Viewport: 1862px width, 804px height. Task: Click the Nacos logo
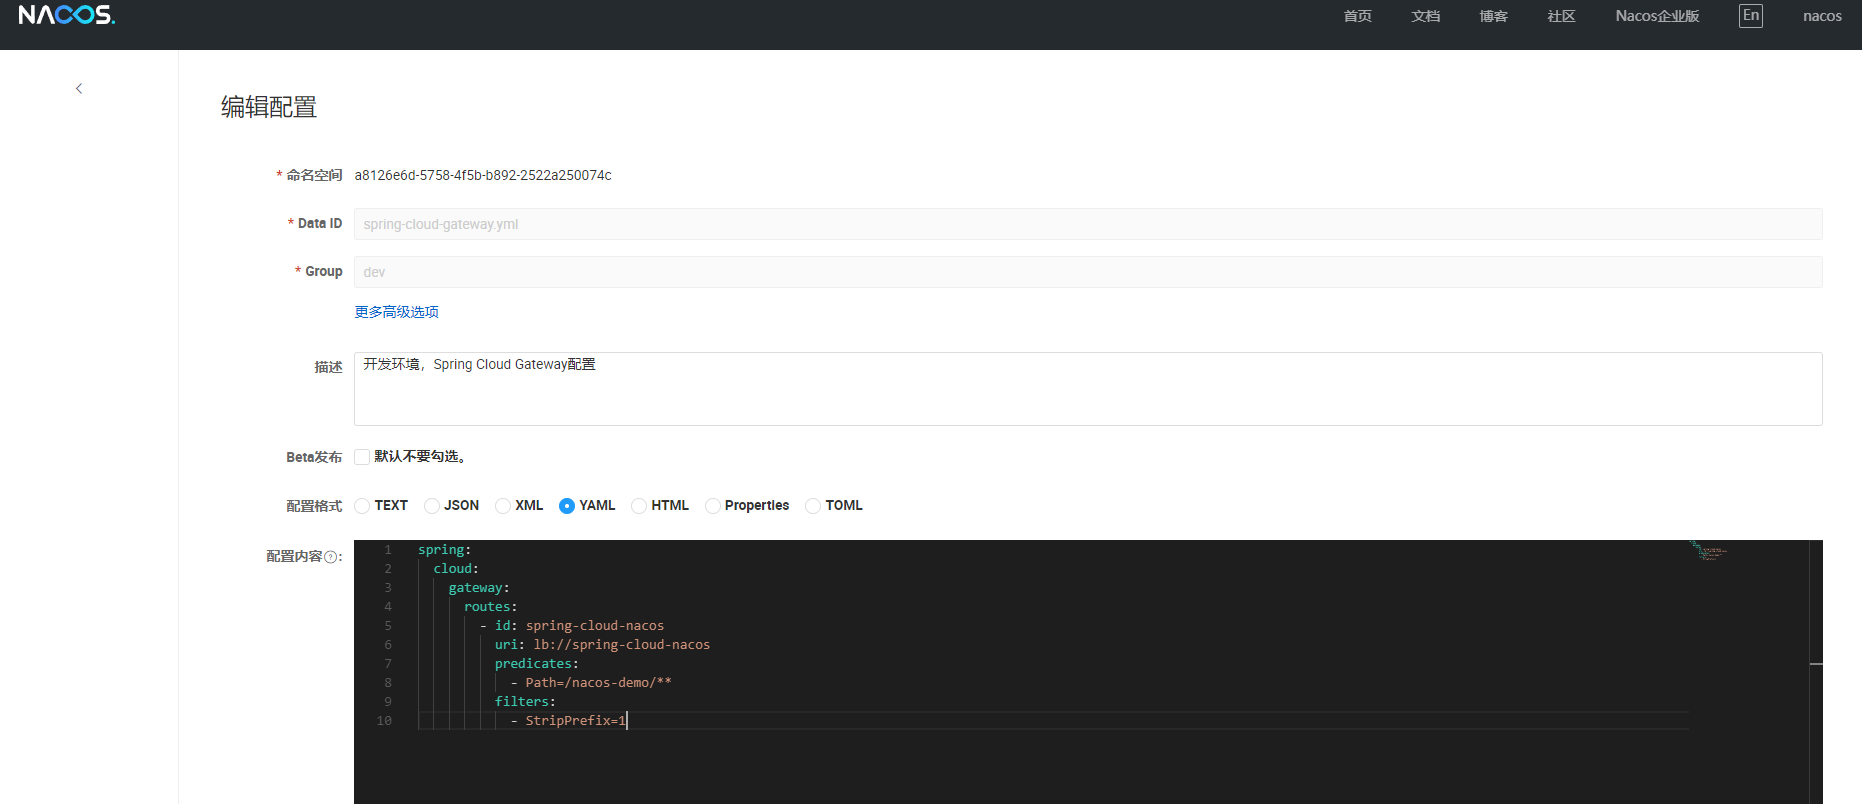66,15
